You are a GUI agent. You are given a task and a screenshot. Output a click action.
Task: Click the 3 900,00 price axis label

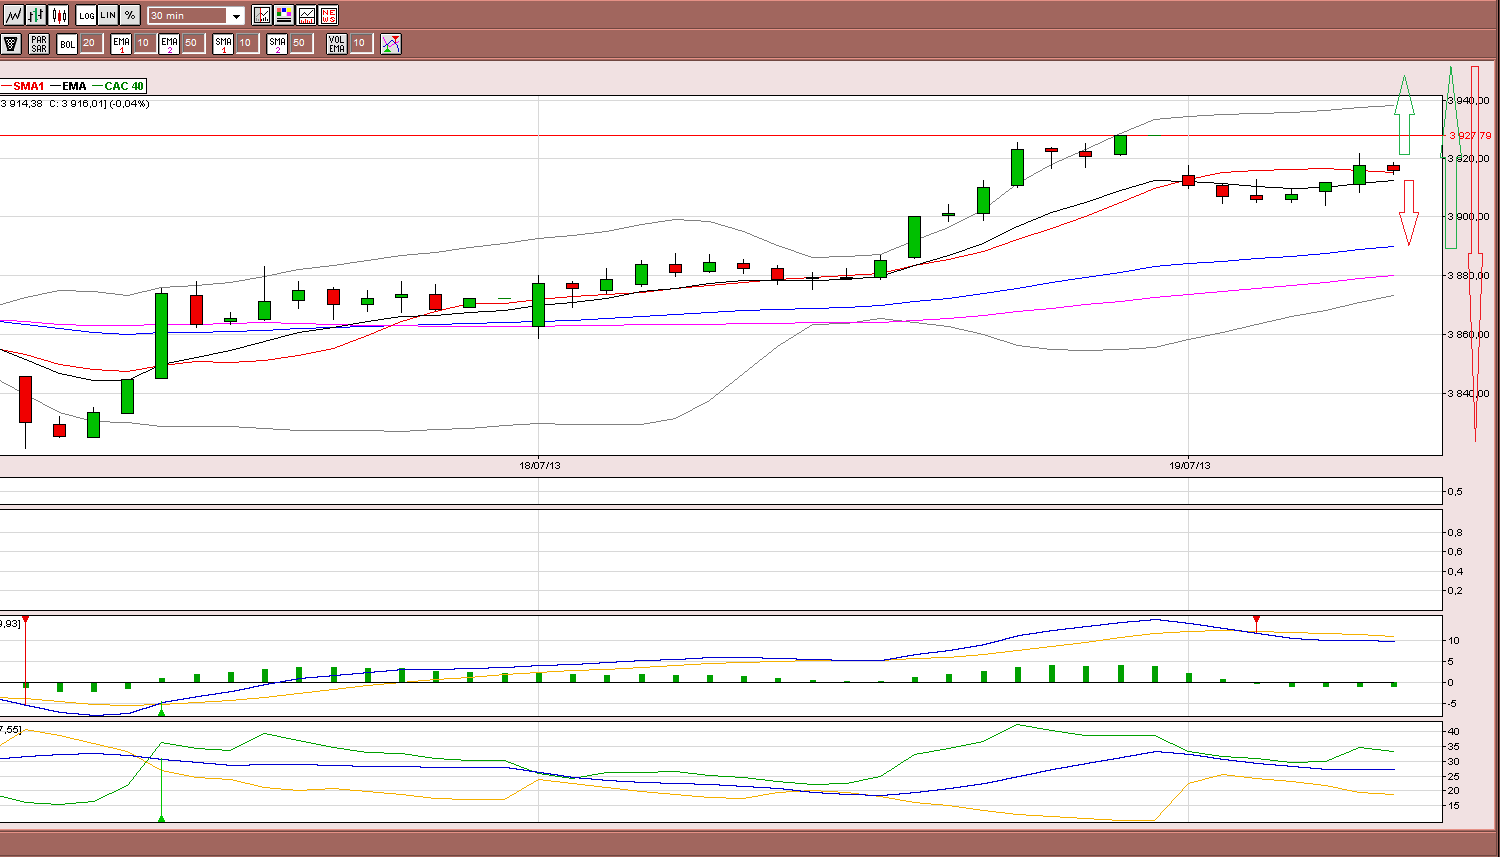click(x=1470, y=217)
